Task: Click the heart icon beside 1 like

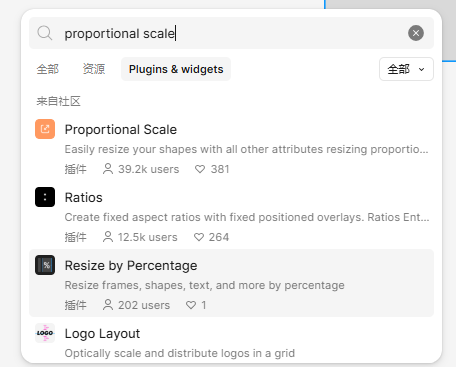Action: 191,305
